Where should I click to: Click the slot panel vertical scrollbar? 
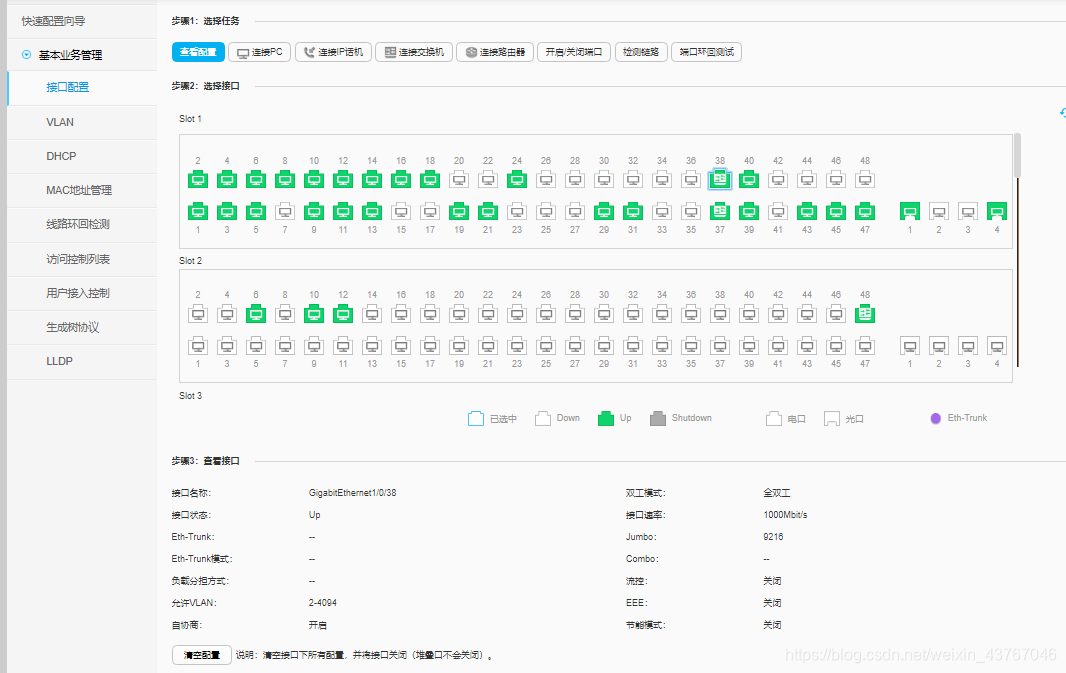(x=1017, y=156)
